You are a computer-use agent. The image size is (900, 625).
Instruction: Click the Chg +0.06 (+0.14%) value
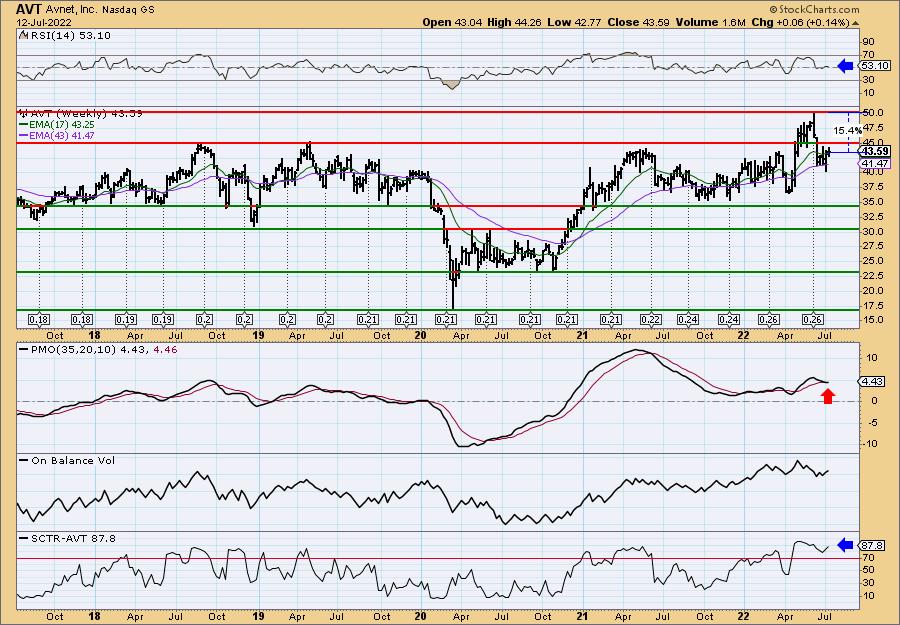point(799,22)
